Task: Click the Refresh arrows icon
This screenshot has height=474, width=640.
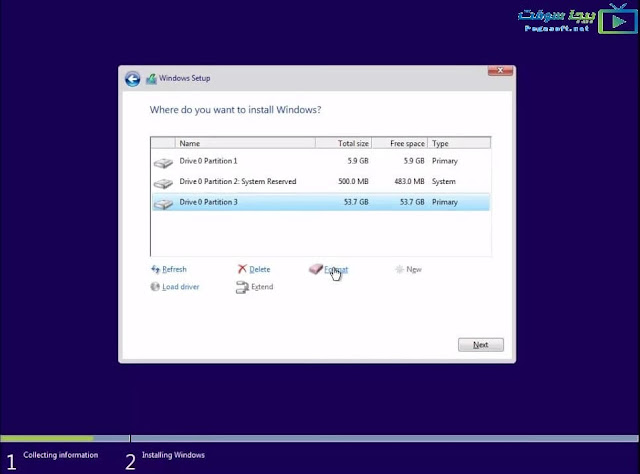Action: (x=156, y=269)
